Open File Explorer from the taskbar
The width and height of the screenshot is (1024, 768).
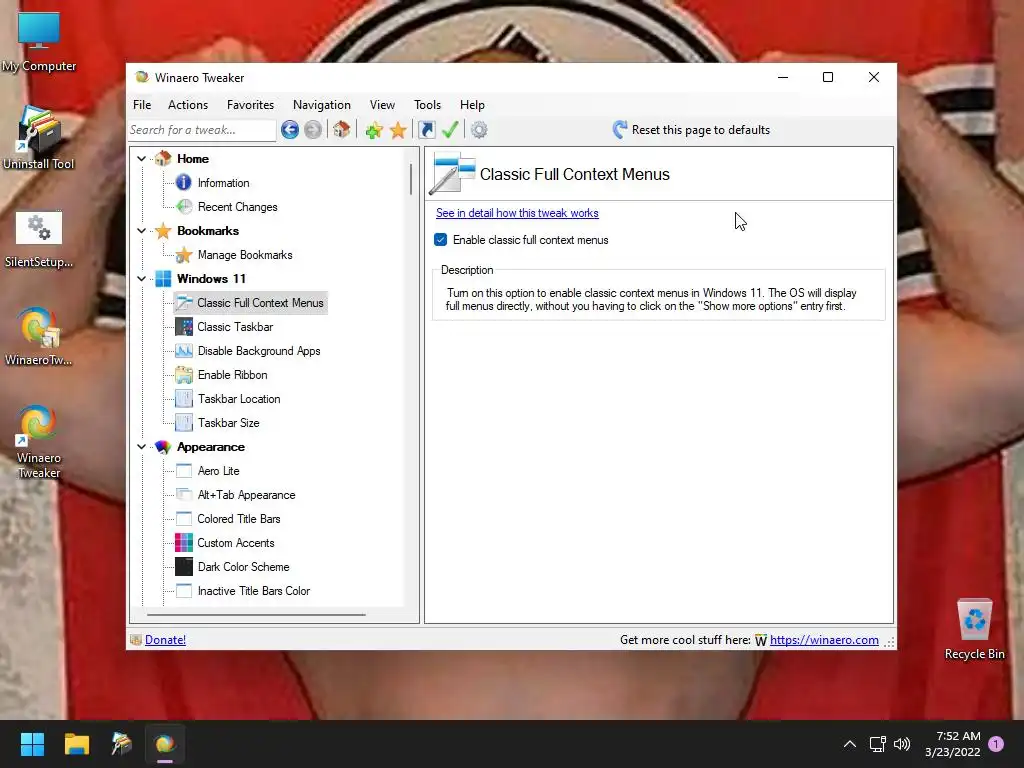[76, 744]
